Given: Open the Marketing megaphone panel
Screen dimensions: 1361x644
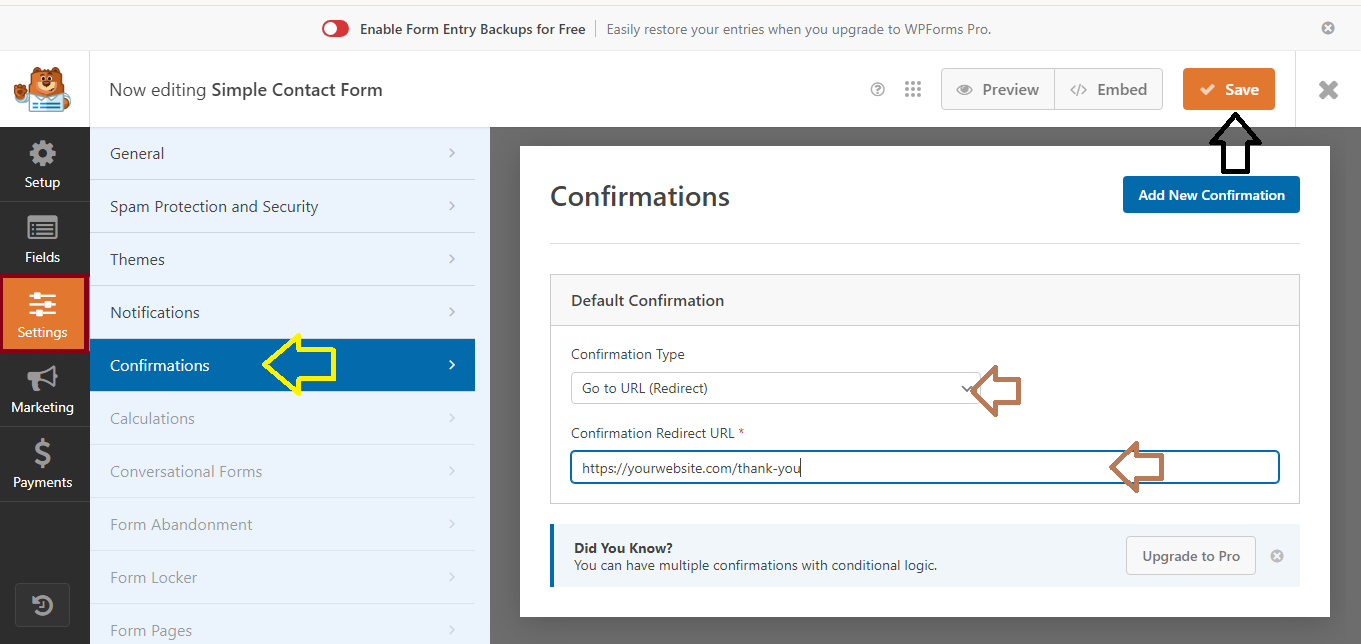Looking at the screenshot, I should tap(42, 390).
